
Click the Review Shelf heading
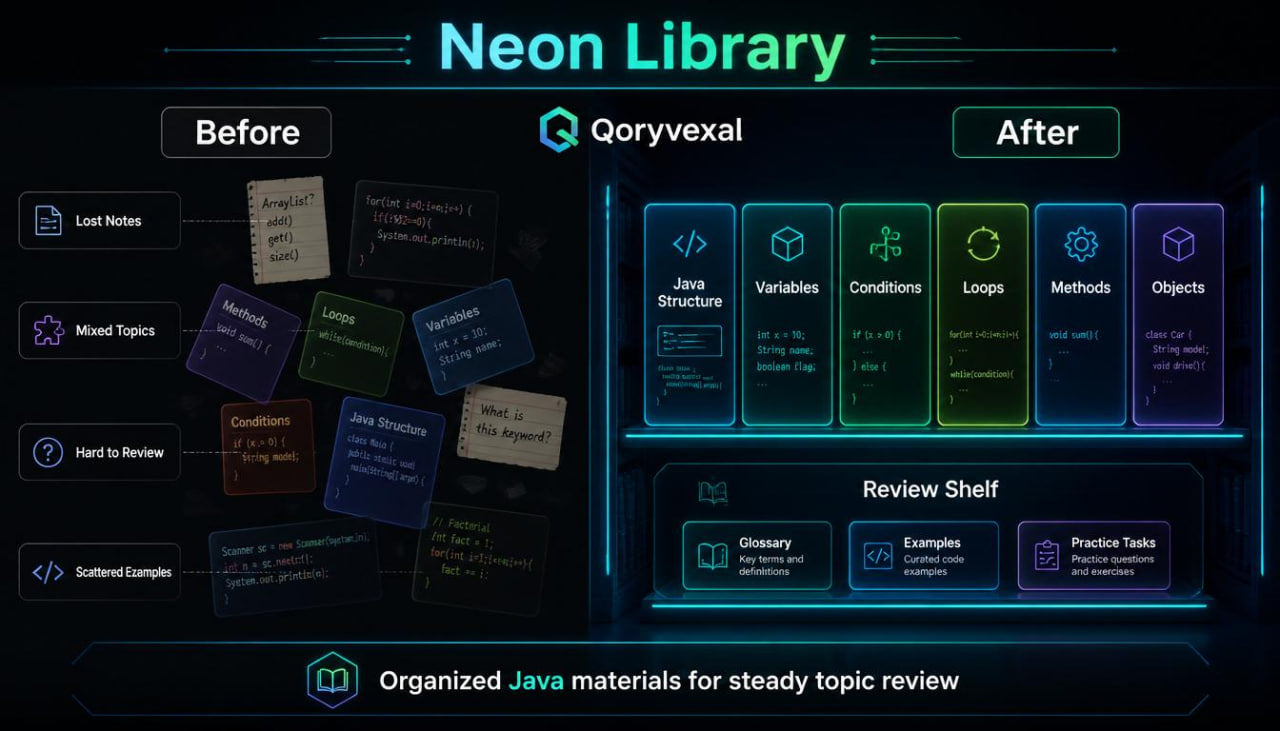930,489
